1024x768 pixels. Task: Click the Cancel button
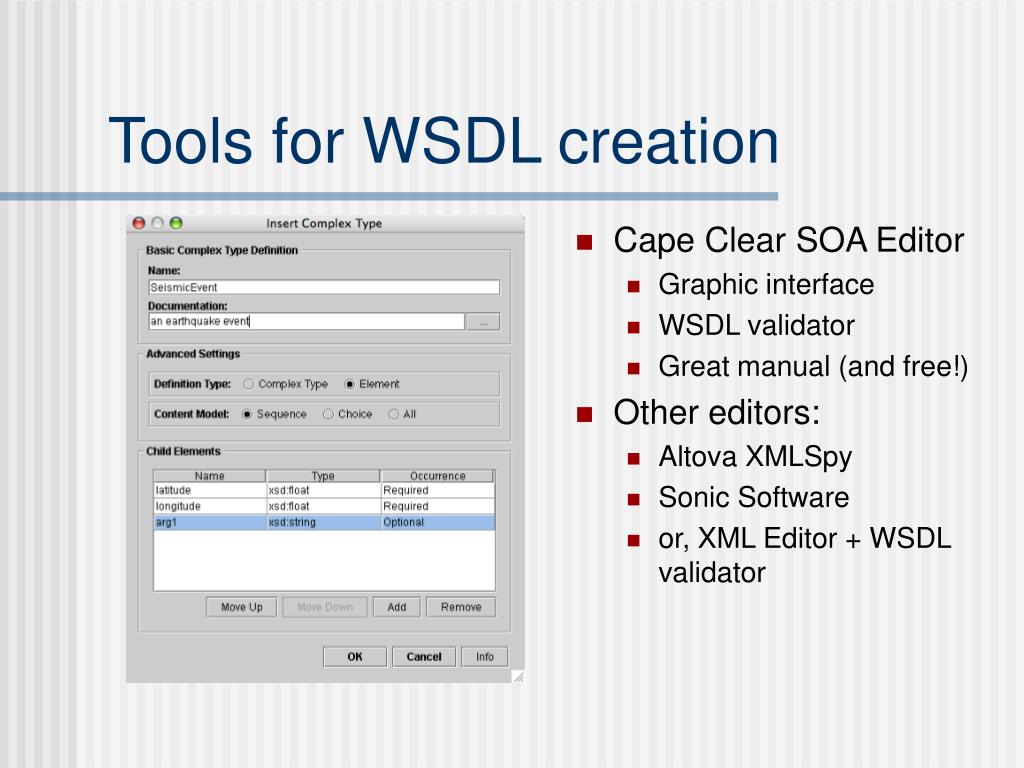tap(424, 657)
